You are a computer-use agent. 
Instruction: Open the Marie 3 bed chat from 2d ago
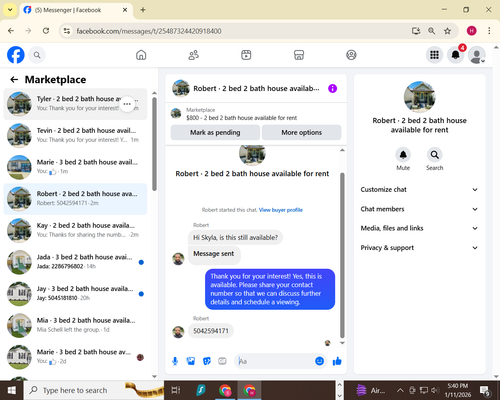pyautogui.click(x=75, y=357)
